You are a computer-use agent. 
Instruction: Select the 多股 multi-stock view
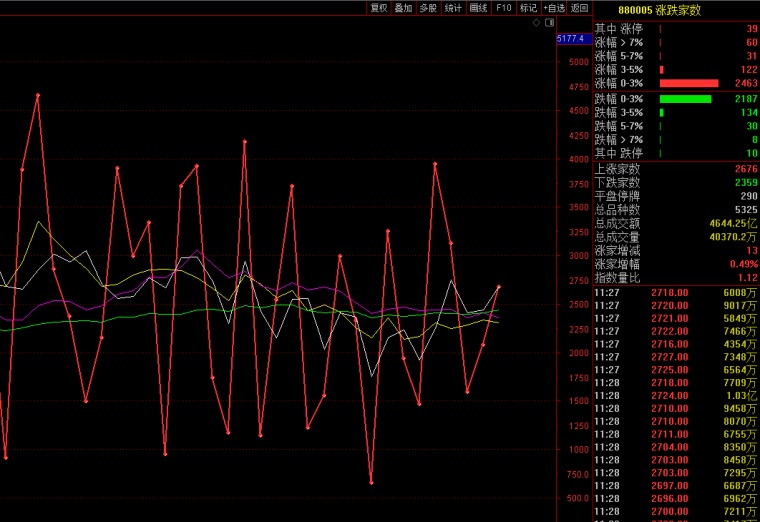[428, 8]
